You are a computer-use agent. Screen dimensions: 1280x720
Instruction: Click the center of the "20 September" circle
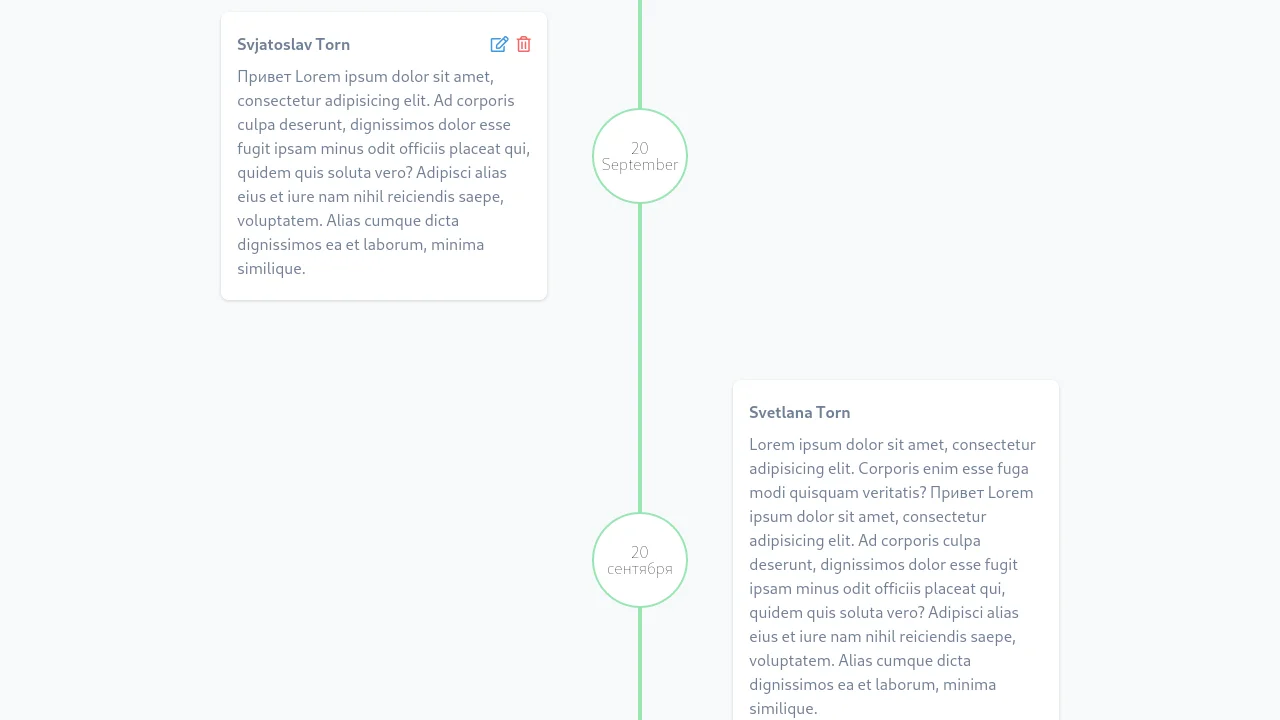tap(639, 156)
